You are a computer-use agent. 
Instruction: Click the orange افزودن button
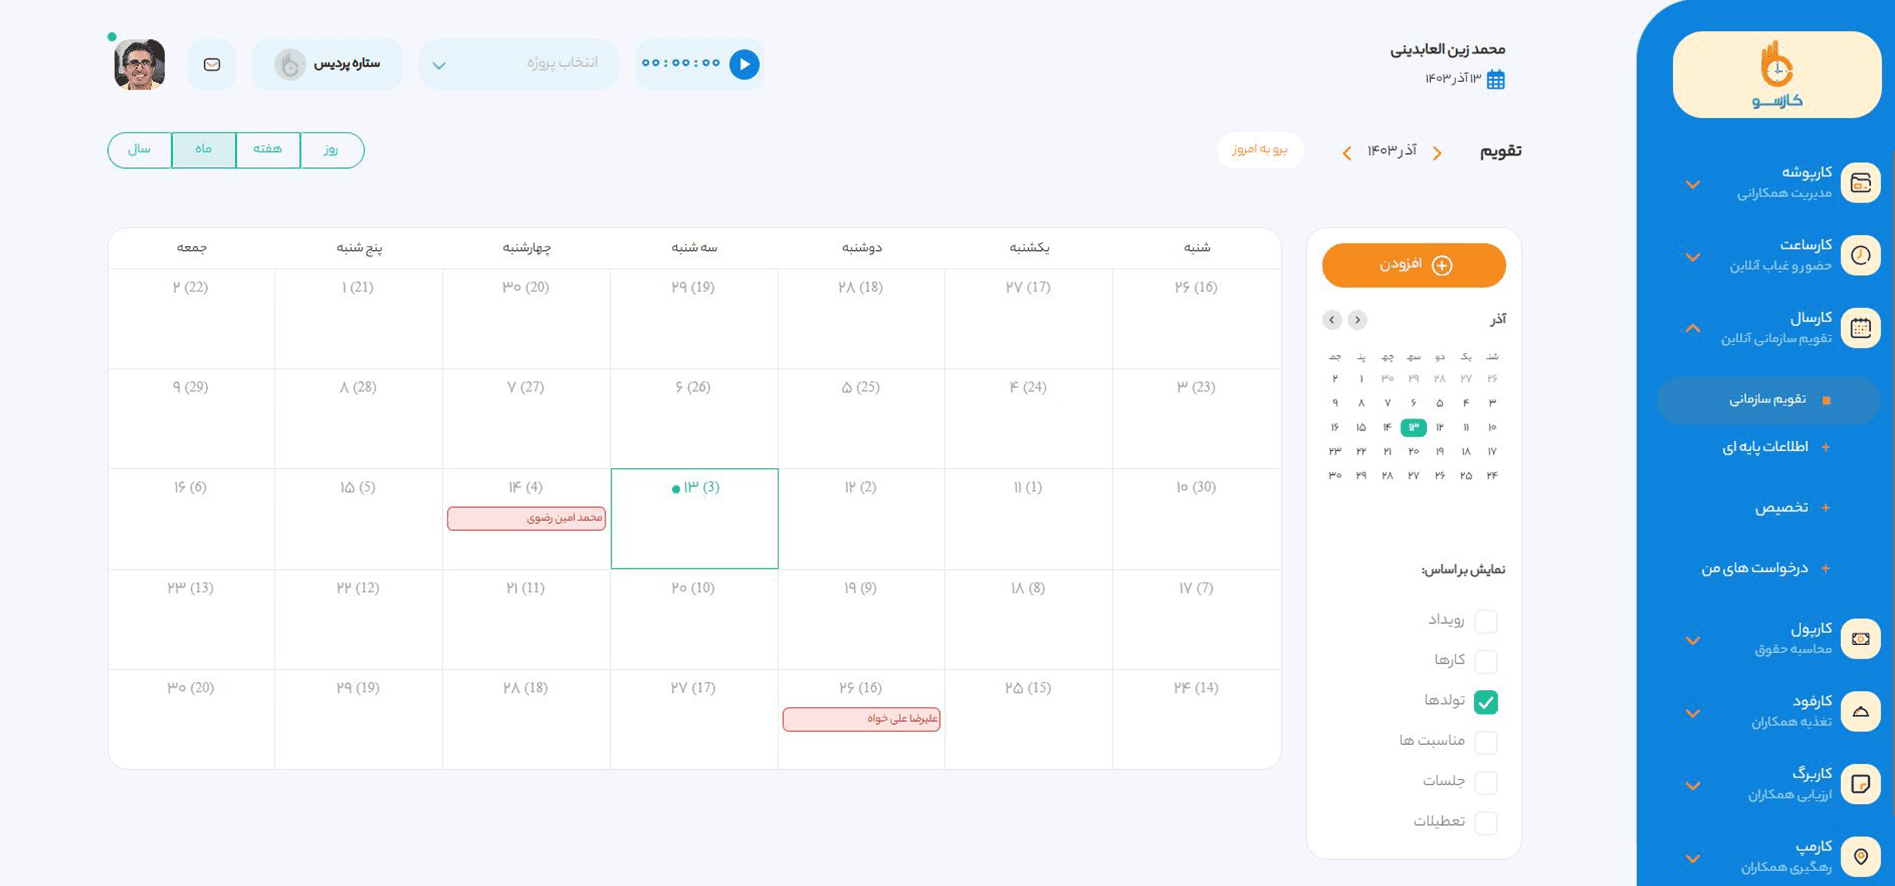point(1413,265)
